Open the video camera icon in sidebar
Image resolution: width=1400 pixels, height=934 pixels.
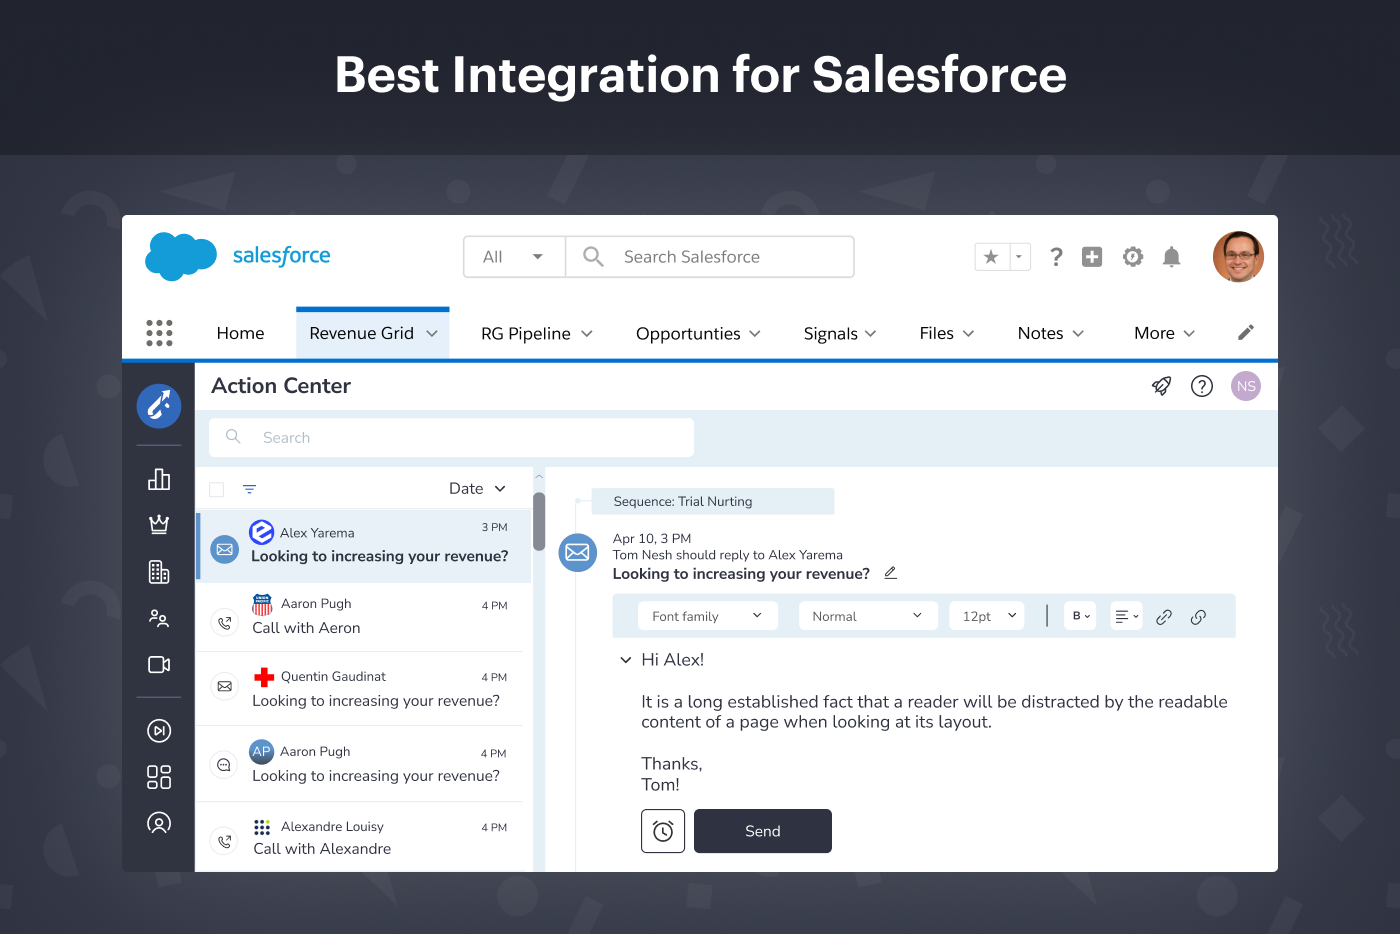point(158,664)
